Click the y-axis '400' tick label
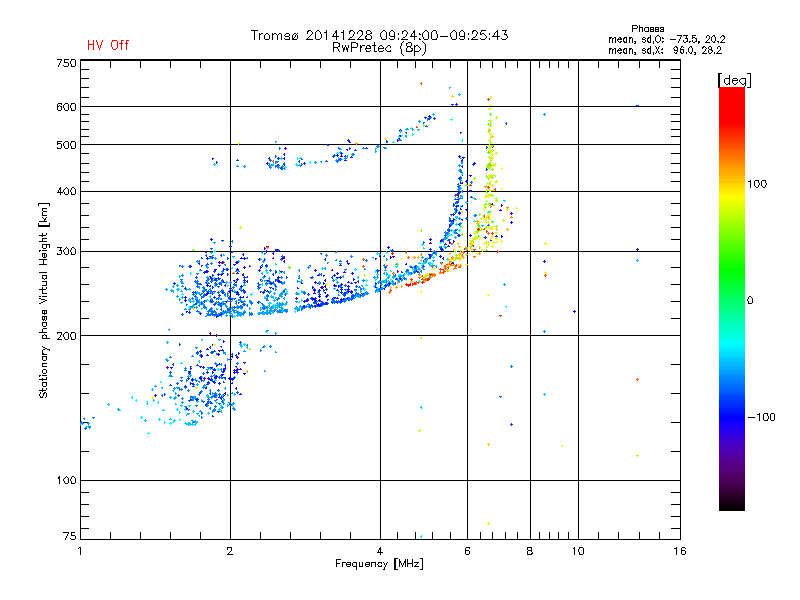This screenshot has width=800, height=600. pos(66,191)
